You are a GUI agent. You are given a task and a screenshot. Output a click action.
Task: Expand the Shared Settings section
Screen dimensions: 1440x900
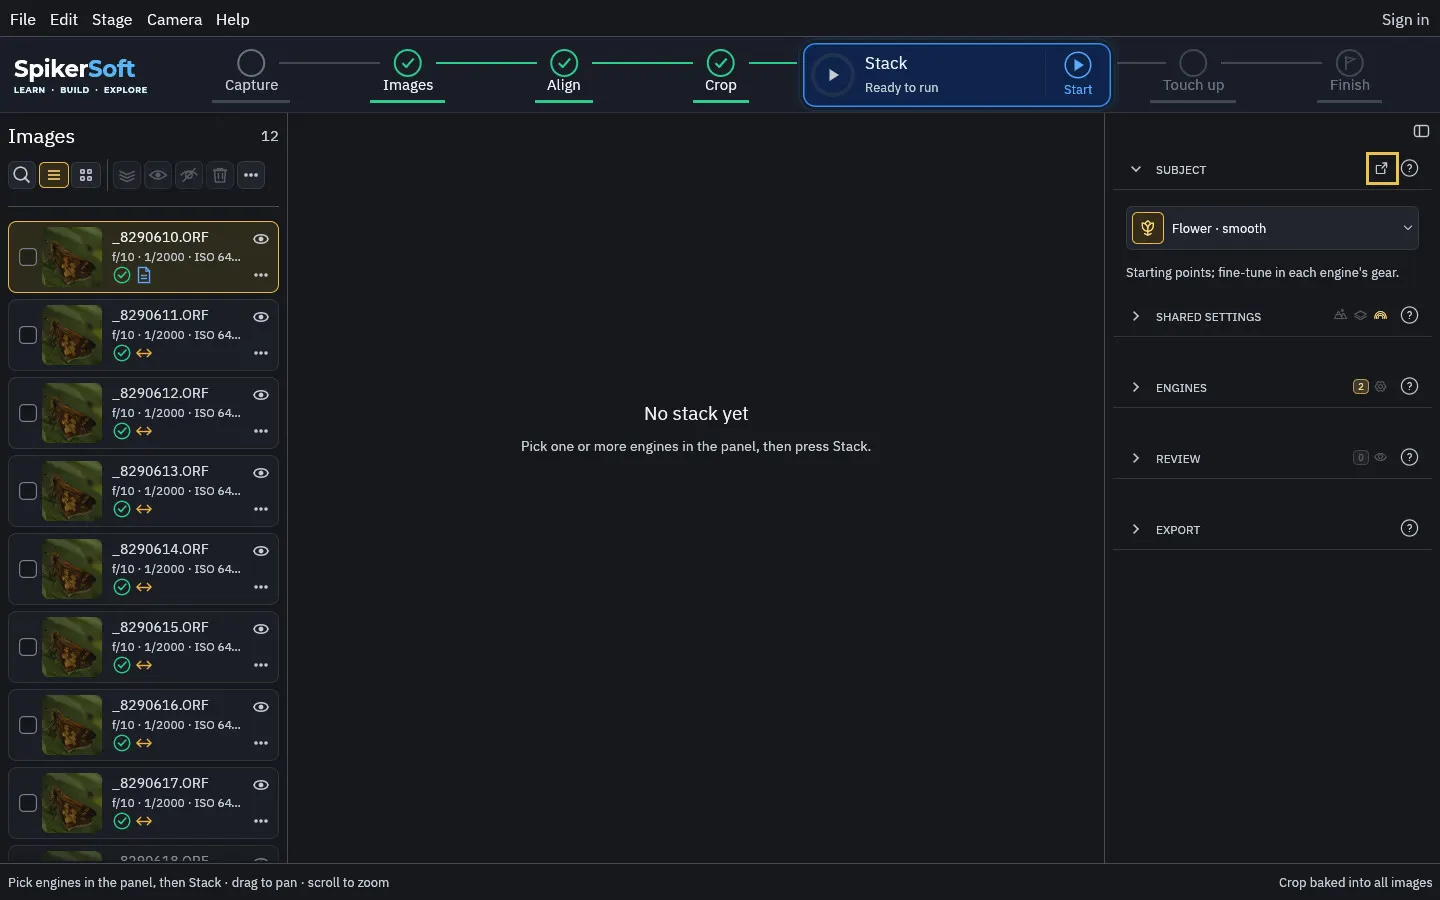tap(1136, 316)
